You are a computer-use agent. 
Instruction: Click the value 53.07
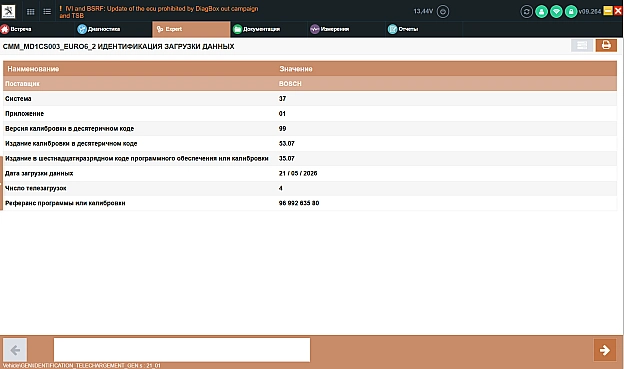point(287,143)
